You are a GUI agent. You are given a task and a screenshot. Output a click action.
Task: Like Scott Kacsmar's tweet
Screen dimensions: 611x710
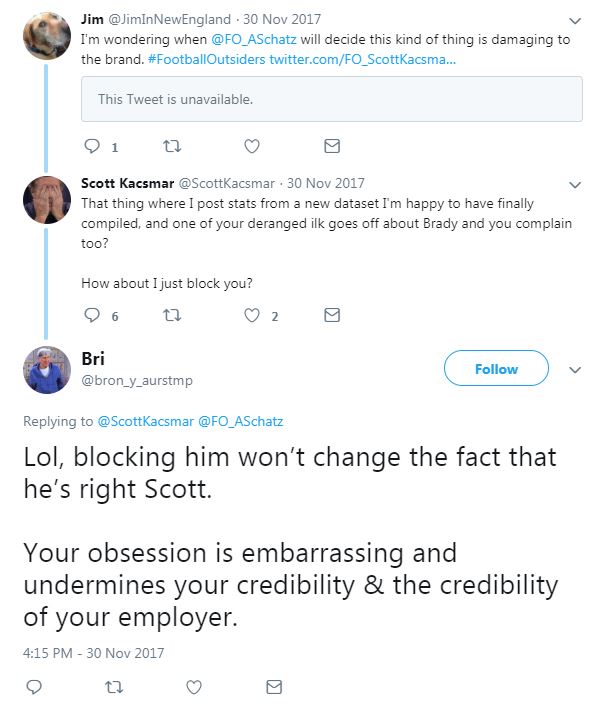252,316
